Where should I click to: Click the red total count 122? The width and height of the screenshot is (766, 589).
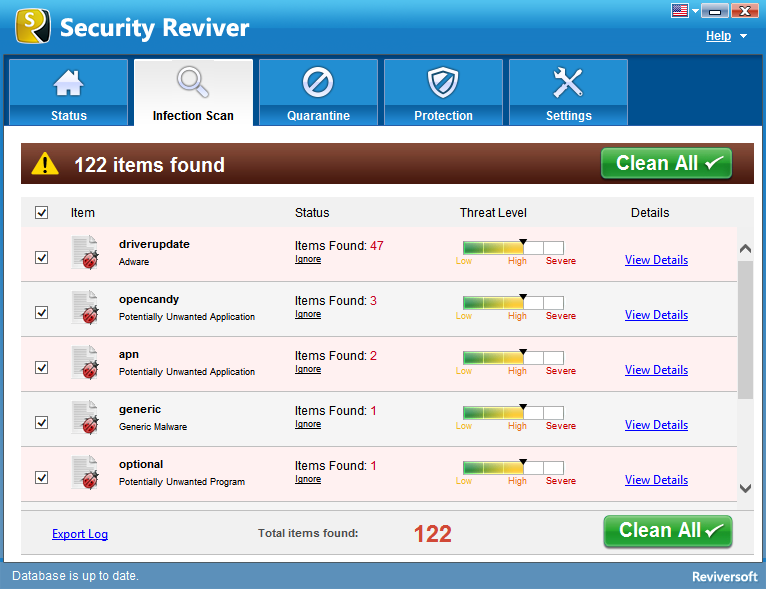[x=432, y=534]
